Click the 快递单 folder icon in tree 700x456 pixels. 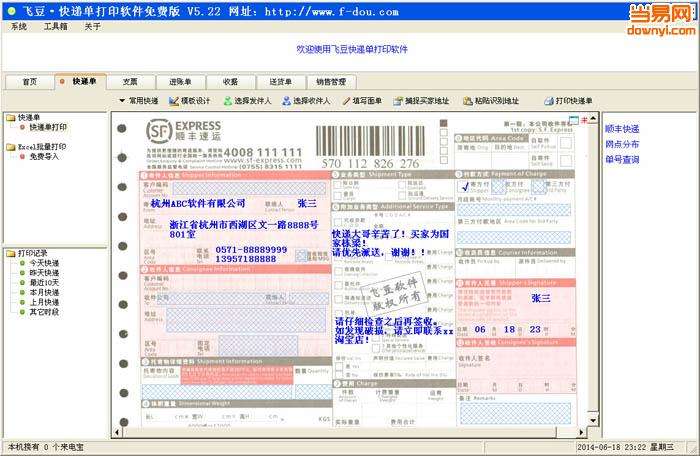click(x=11, y=118)
